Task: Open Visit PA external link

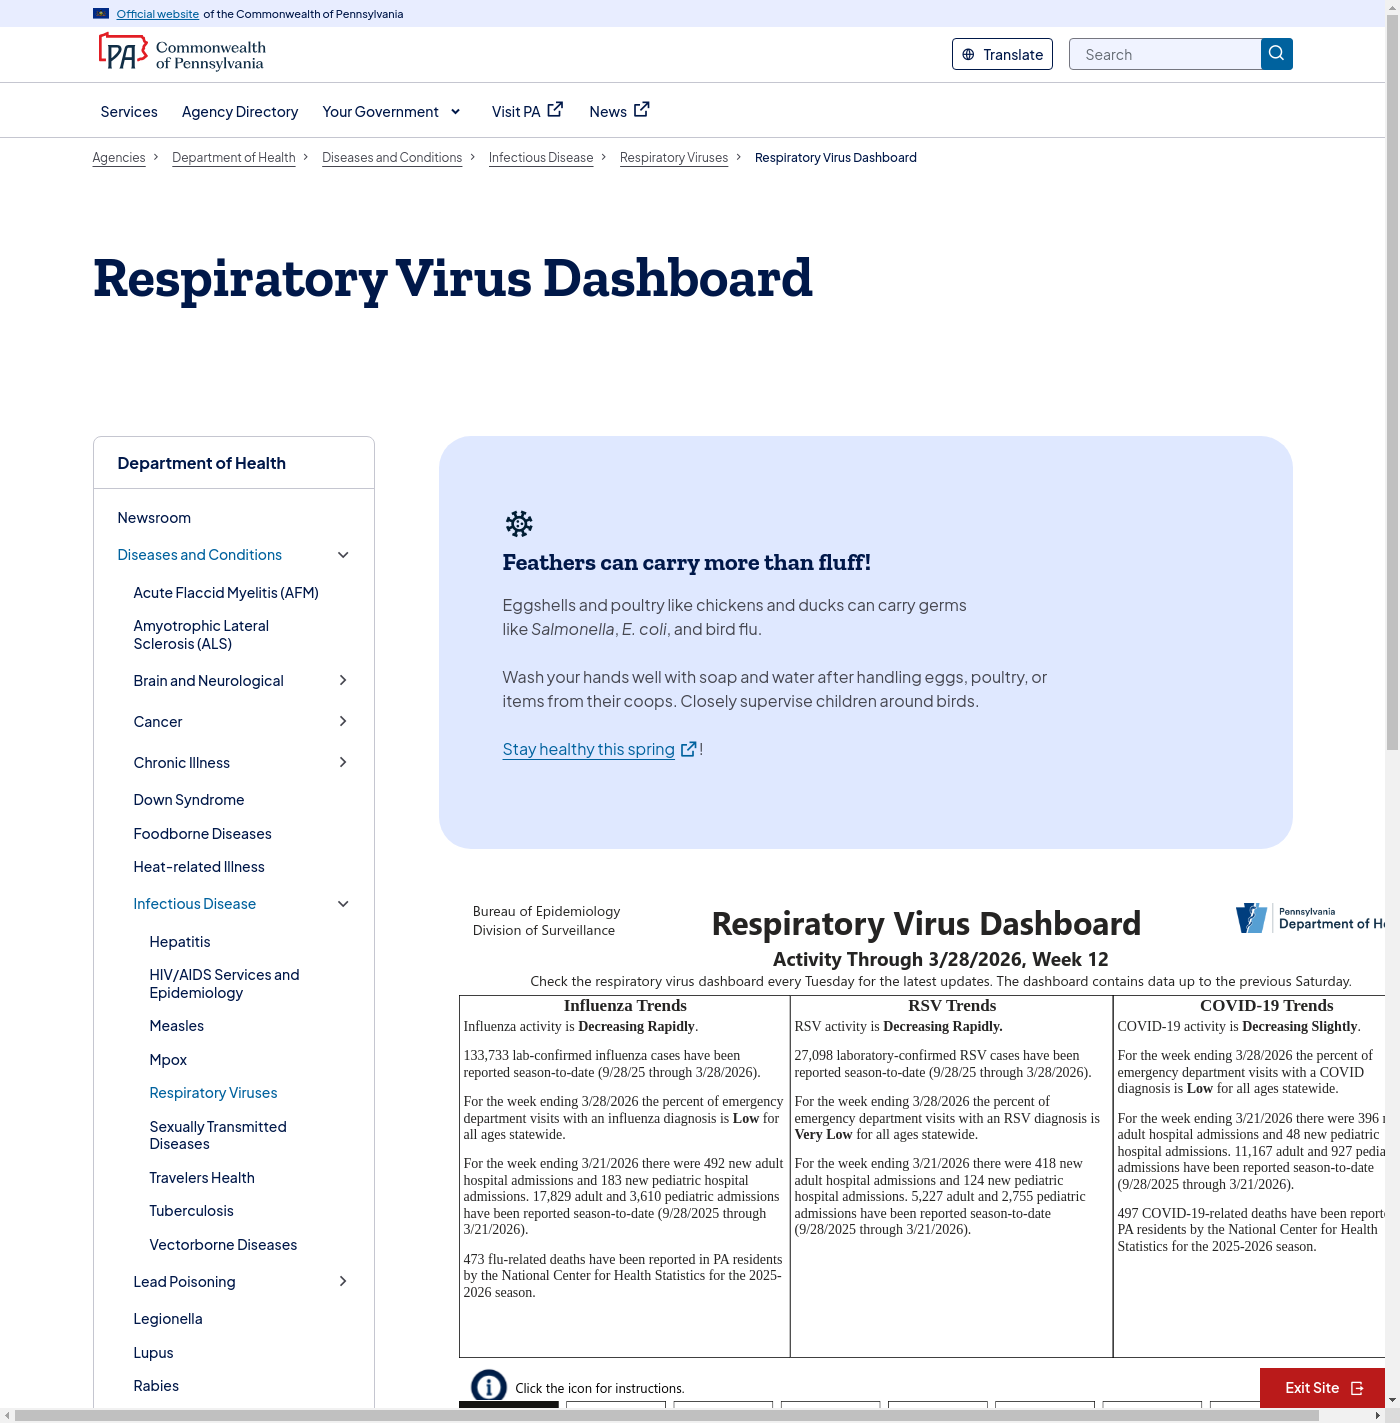Action: (527, 111)
